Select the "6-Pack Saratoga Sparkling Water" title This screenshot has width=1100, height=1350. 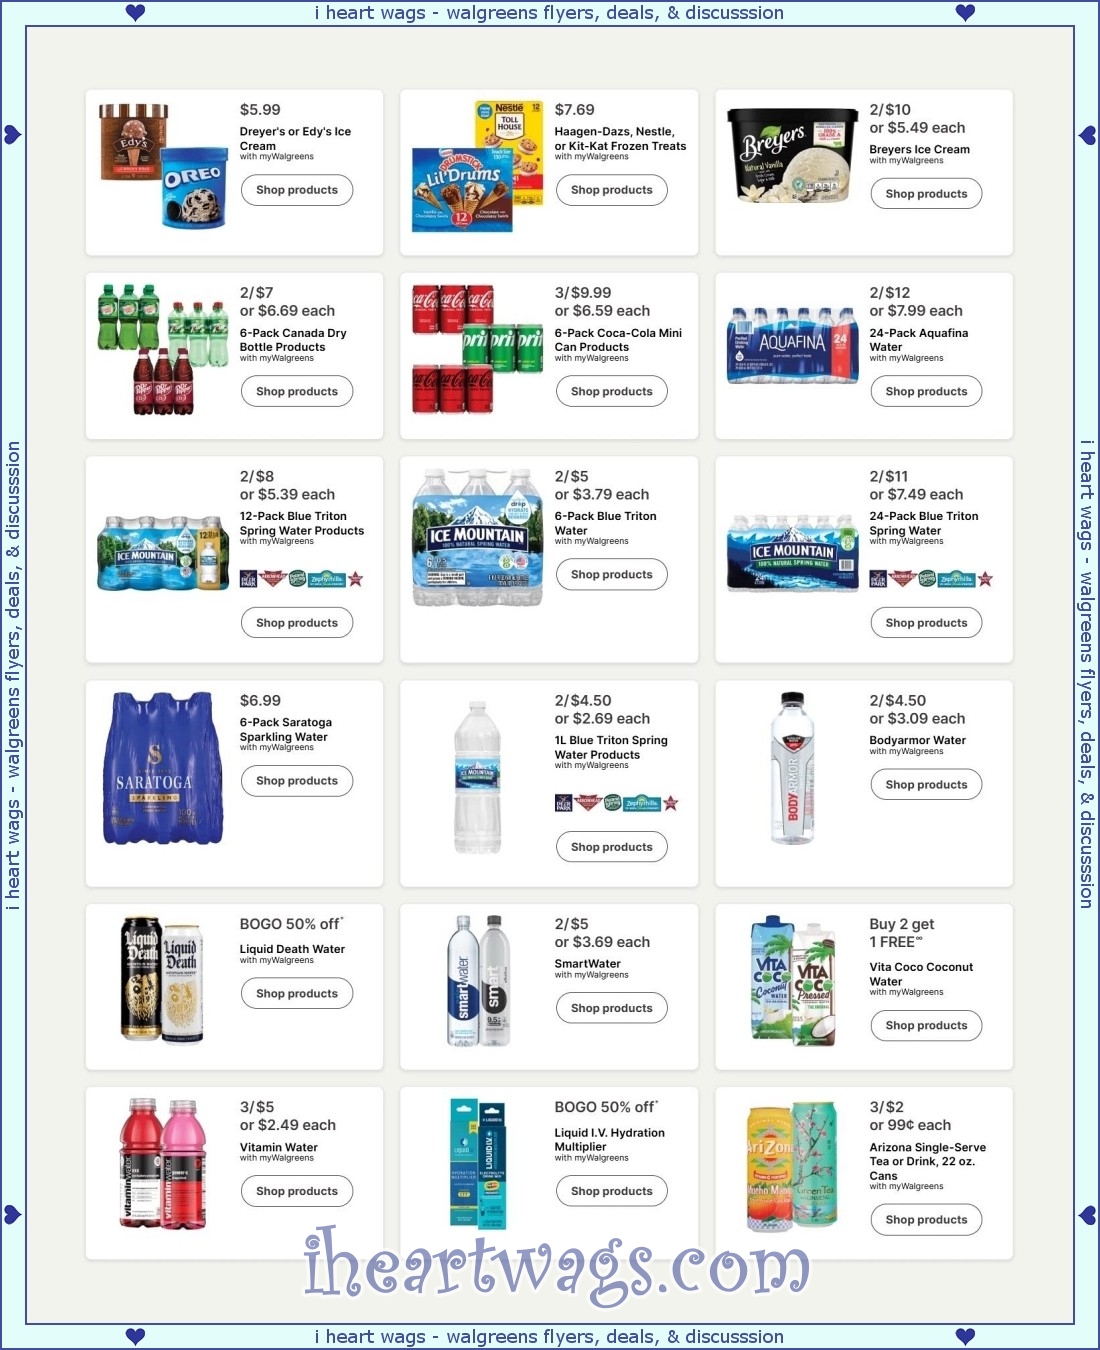[x=286, y=730]
